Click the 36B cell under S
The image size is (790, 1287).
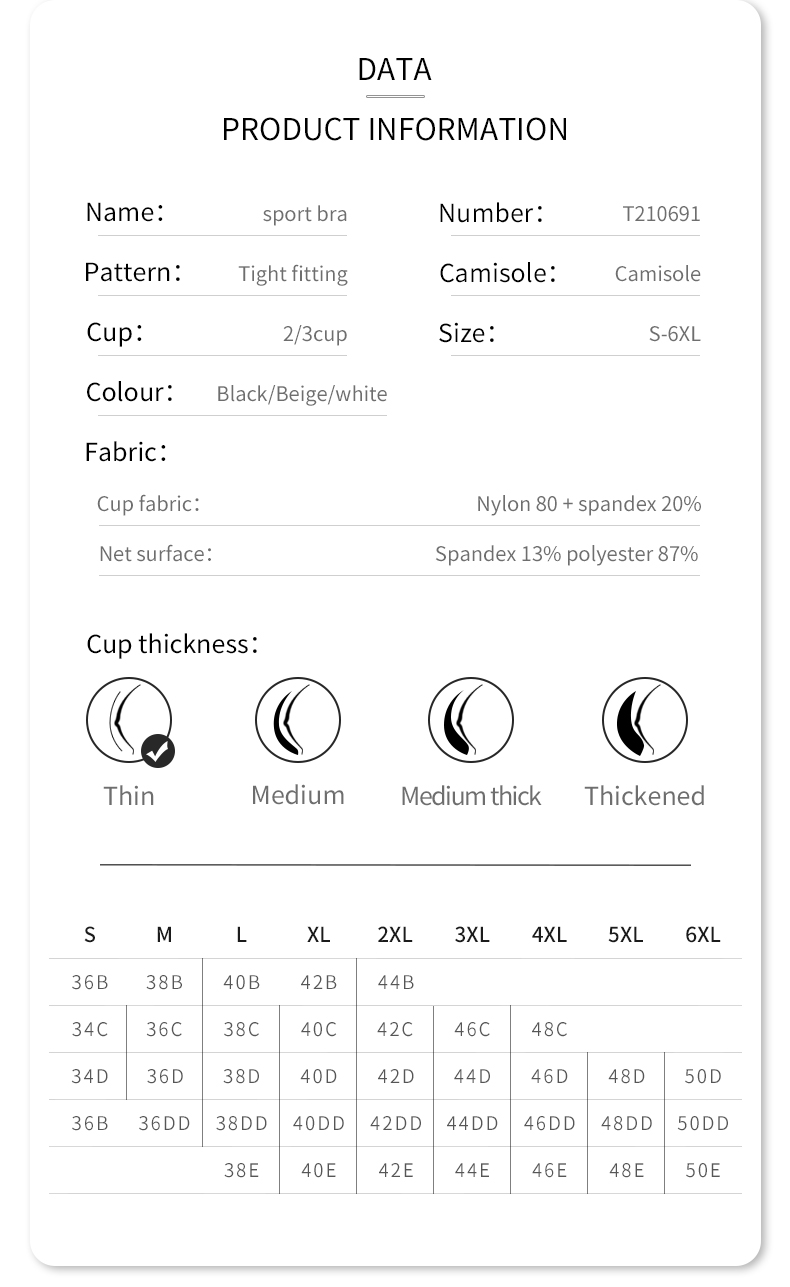[90, 982]
